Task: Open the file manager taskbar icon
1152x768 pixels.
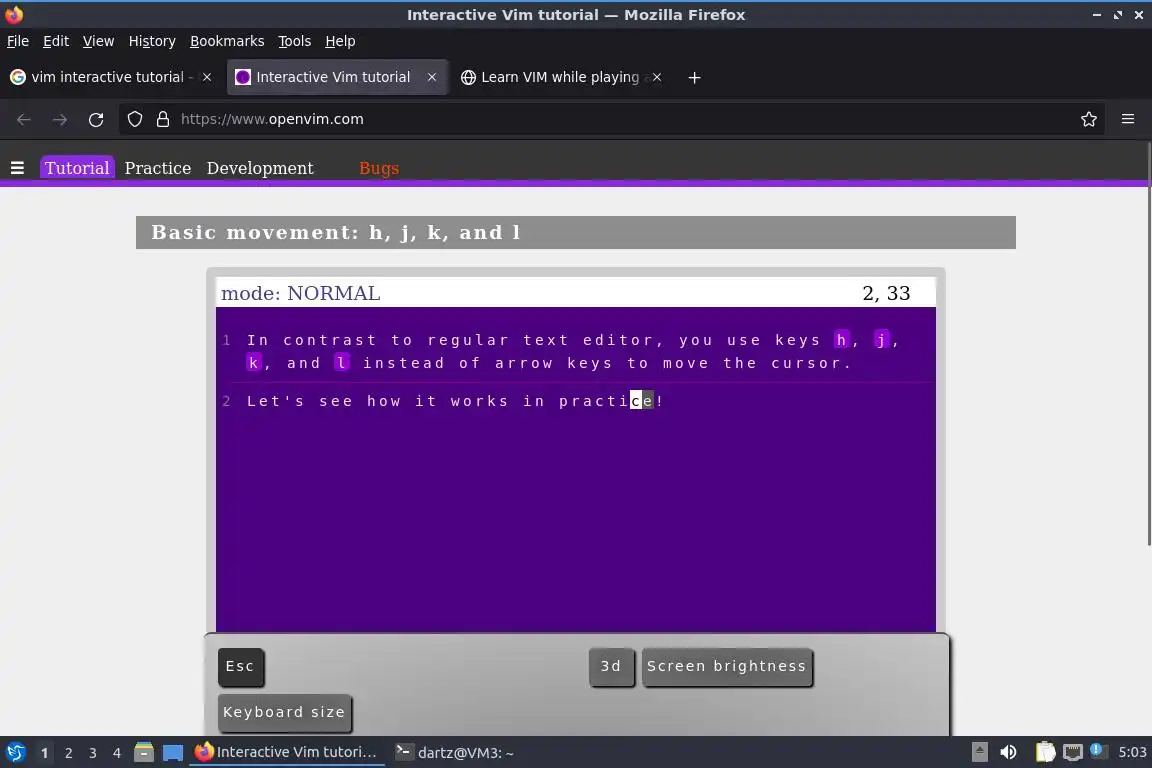Action: (x=144, y=752)
